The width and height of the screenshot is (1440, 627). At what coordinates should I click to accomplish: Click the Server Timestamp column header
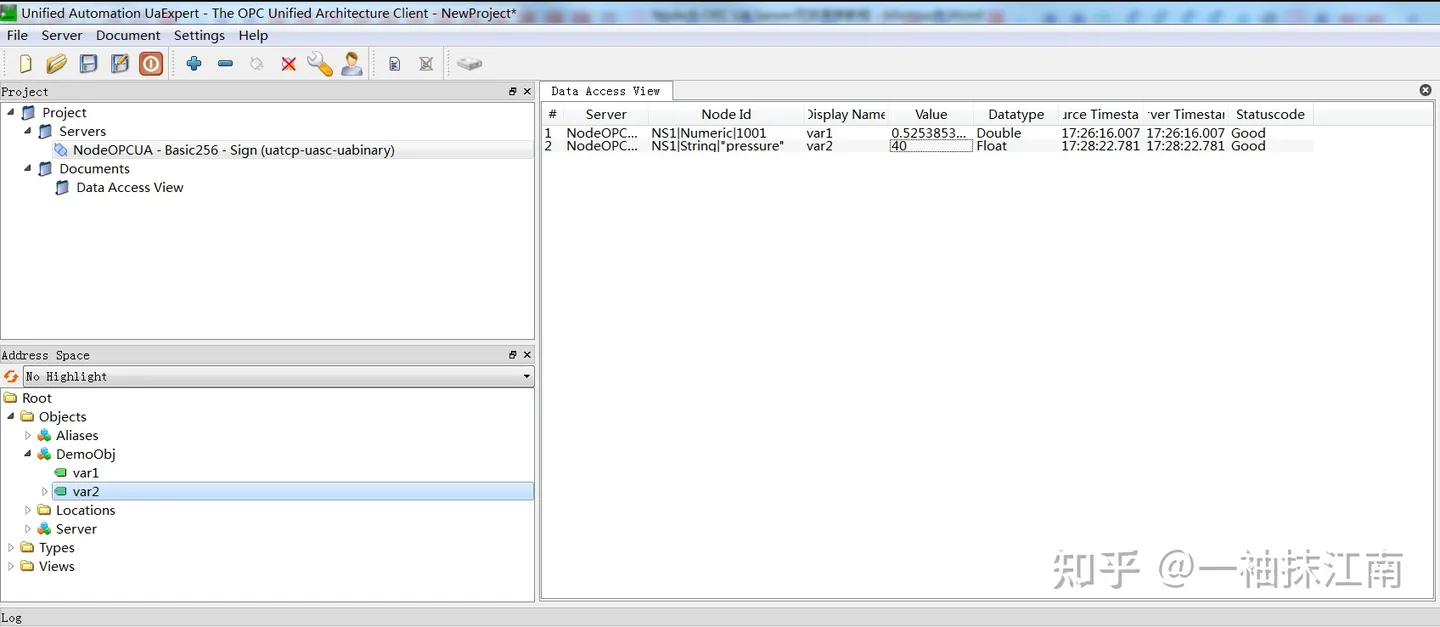(x=1186, y=114)
